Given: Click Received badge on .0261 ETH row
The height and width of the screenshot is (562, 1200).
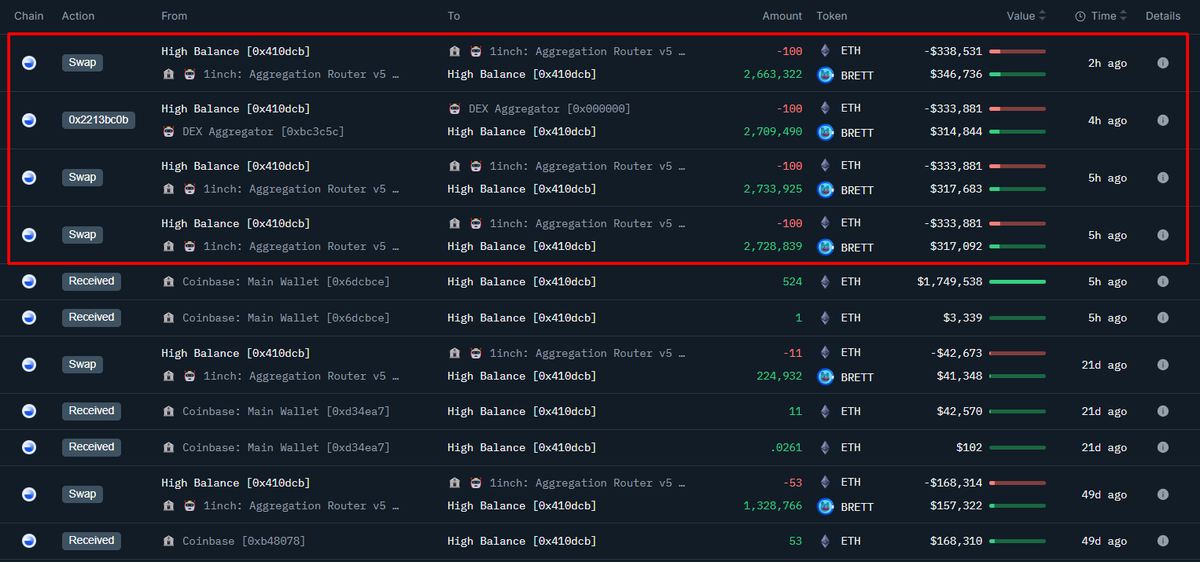Looking at the screenshot, I should (92, 447).
